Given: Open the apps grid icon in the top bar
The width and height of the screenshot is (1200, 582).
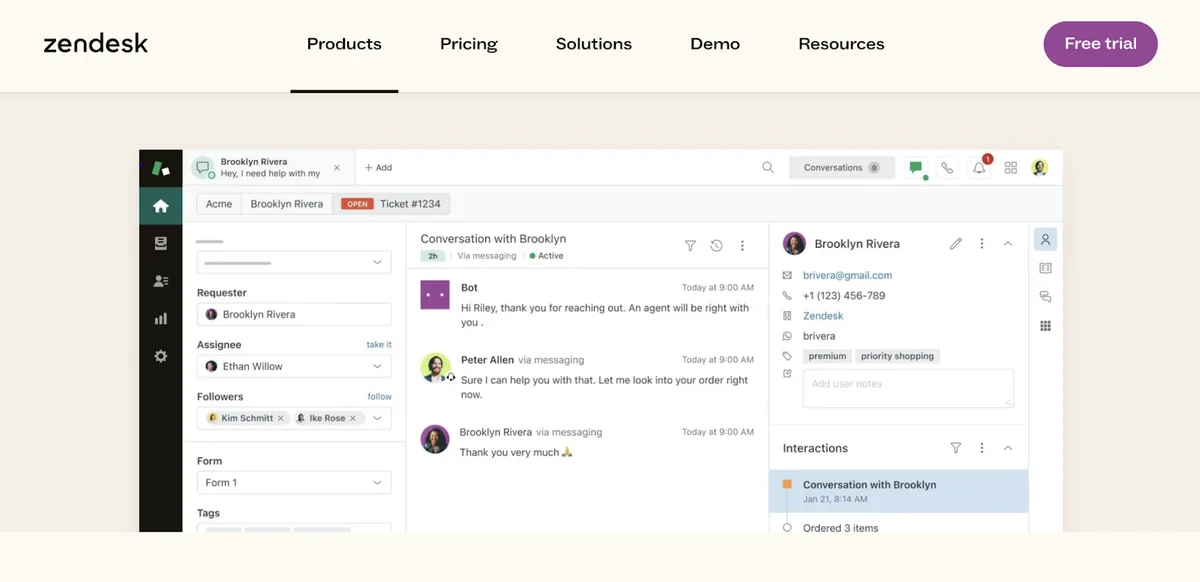Looking at the screenshot, I should point(1011,168).
